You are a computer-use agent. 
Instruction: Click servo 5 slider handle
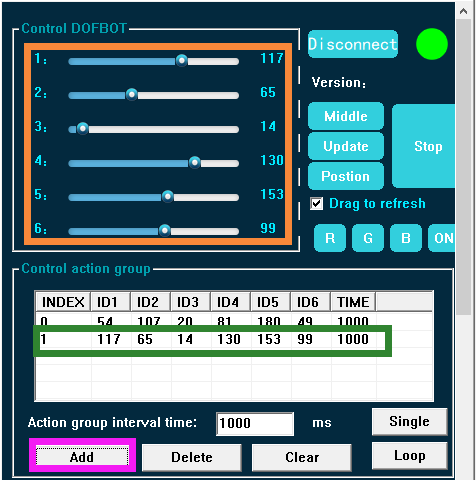168,196
